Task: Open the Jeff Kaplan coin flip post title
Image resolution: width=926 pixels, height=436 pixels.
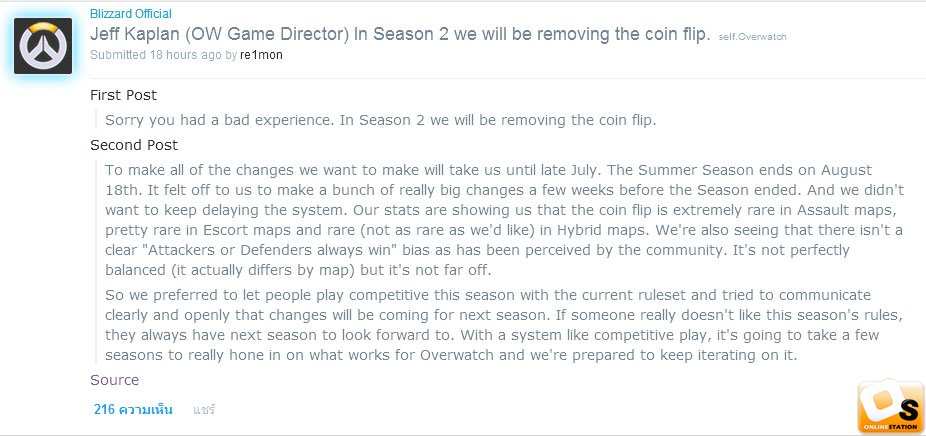Action: click(x=399, y=34)
